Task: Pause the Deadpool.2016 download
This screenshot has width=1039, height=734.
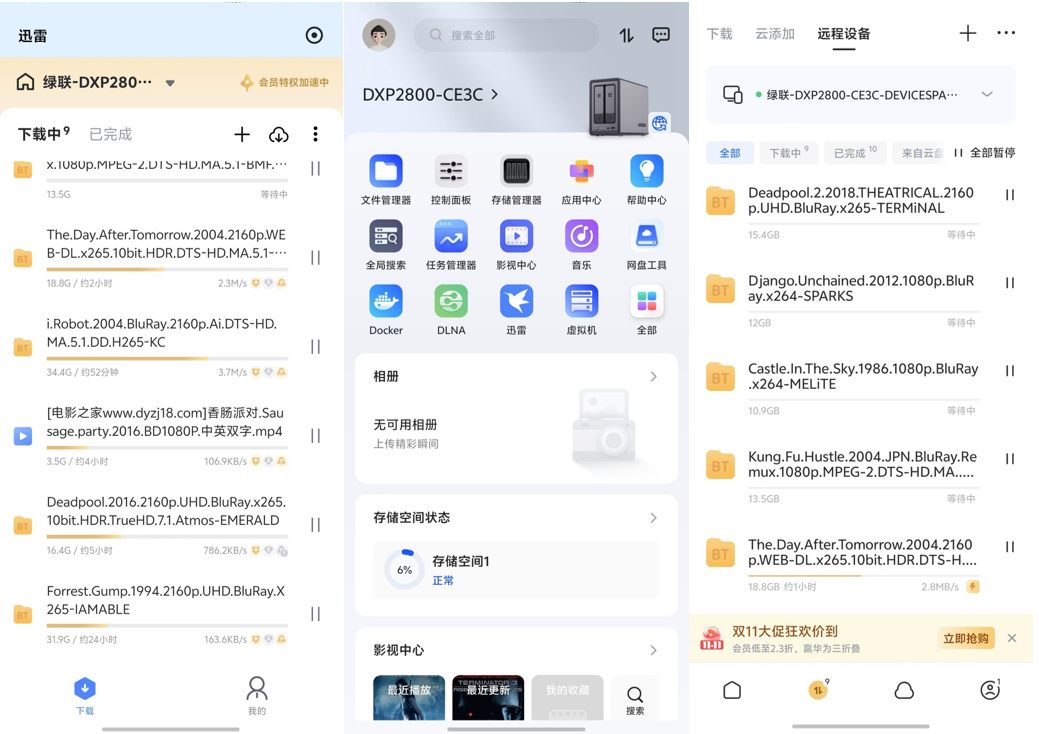Action: point(315,525)
